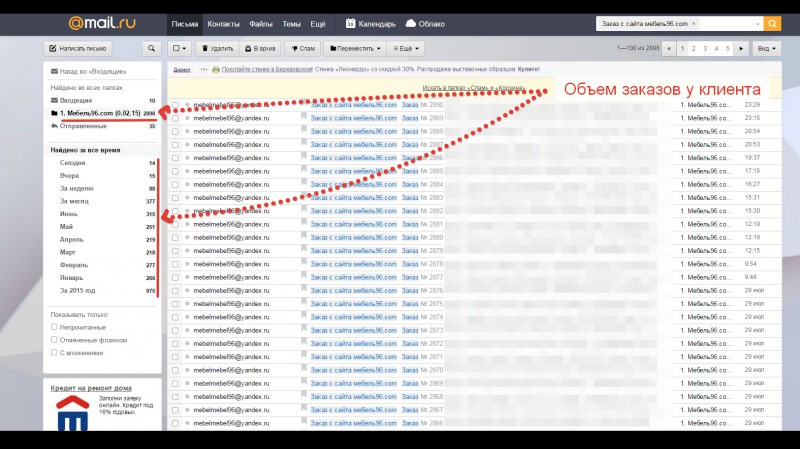Screen dimensions: 800x449
Task: Open Кредит на ремонт дома ad link
Action: pyautogui.click(x=91, y=388)
